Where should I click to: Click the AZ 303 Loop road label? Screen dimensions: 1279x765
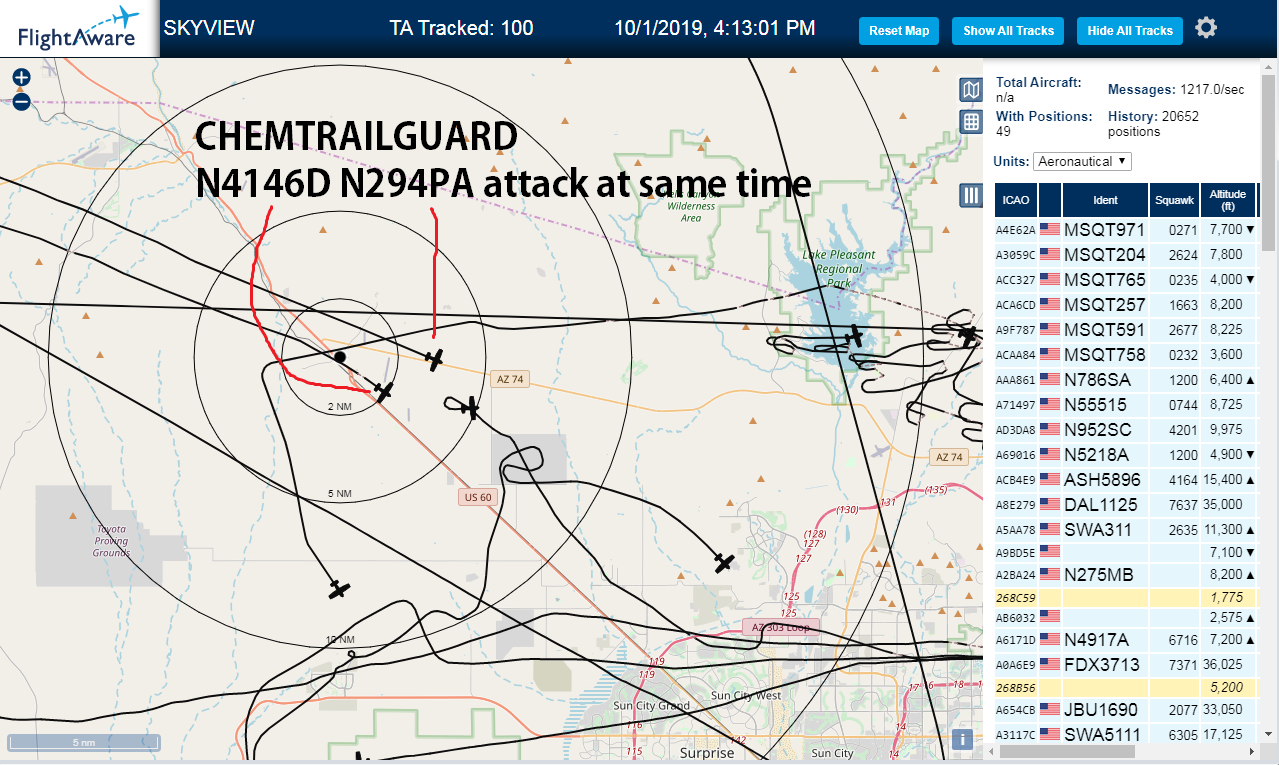[x=781, y=626]
